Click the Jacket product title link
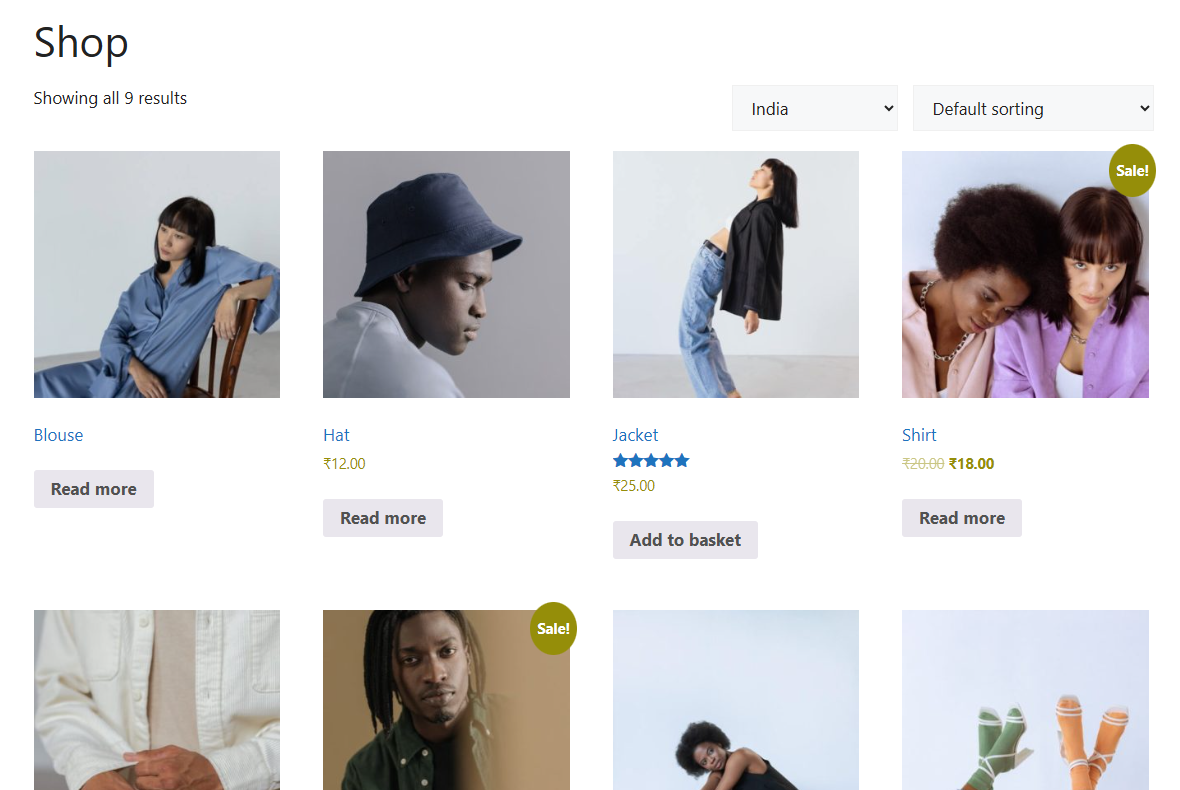The image size is (1180, 790). [x=635, y=435]
